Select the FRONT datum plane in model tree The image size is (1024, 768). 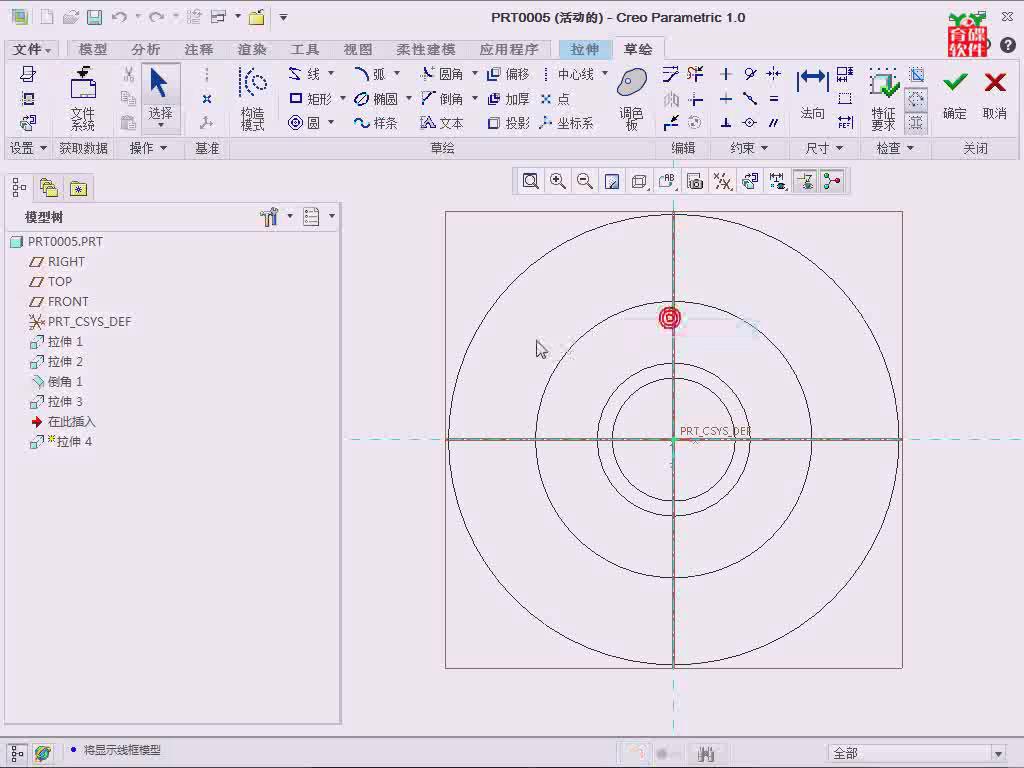click(59, 302)
